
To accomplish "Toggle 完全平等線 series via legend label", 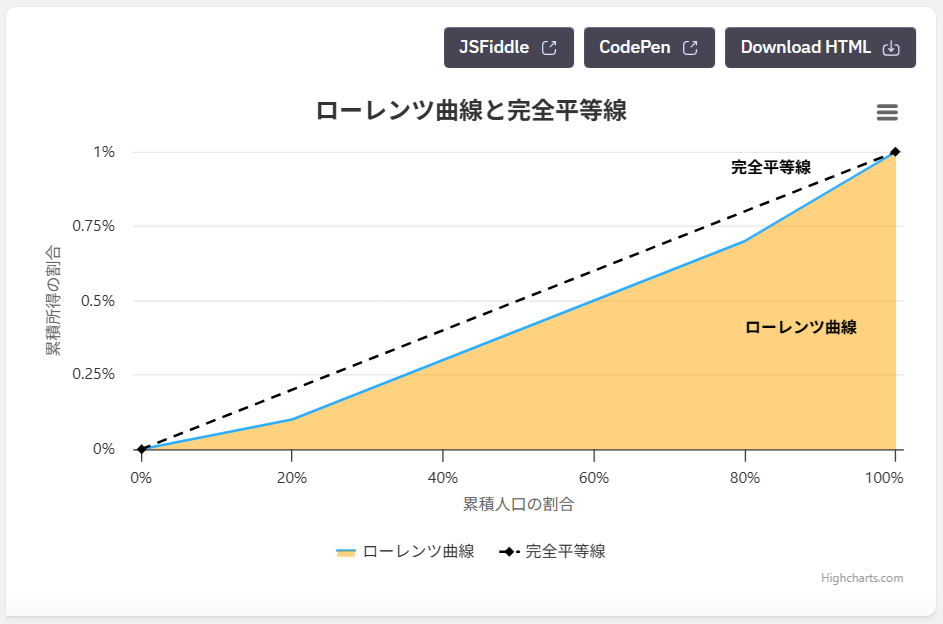I will click(565, 551).
